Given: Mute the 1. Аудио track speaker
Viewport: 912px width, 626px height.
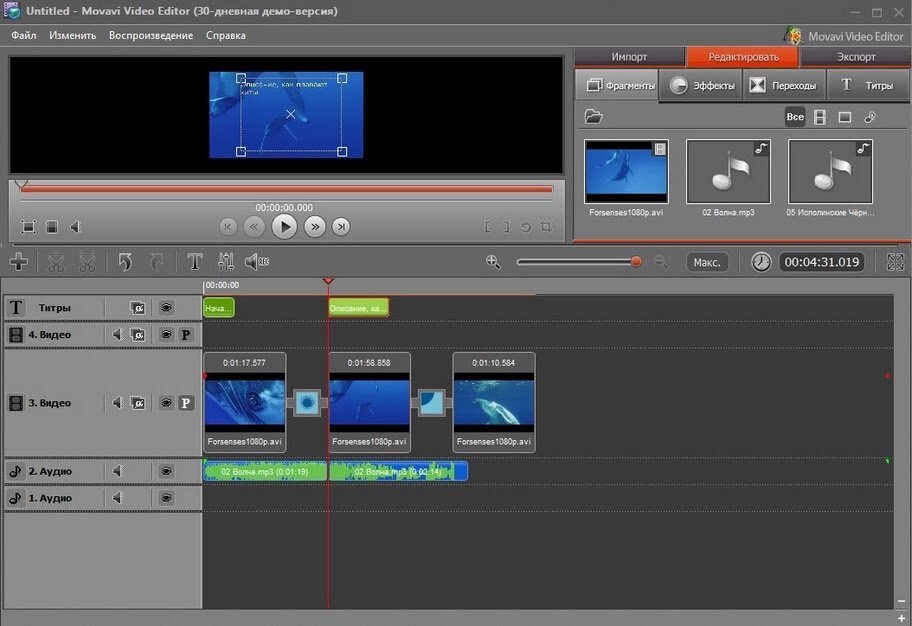Looking at the screenshot, I should [118, 498].
